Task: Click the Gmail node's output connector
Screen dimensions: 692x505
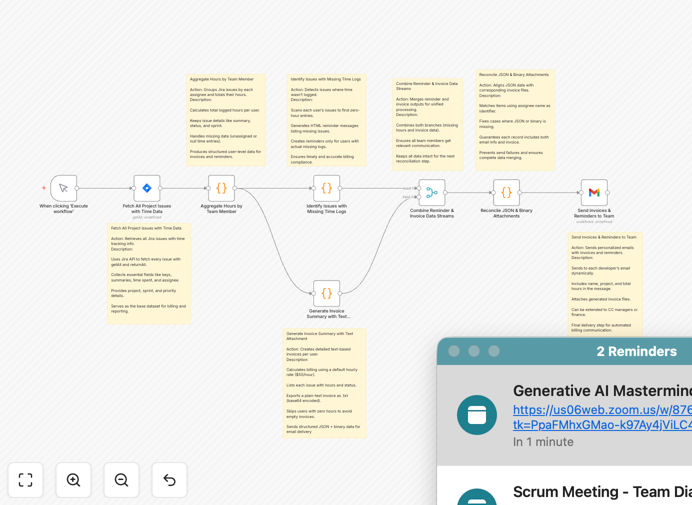Action: pyautogui.click(x=608, y=192)
